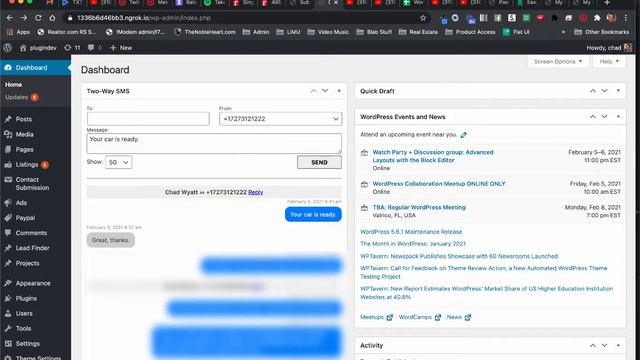640x360 pixels.
Task: Expand the Quick Draft widget
Action: pos(618,91)
